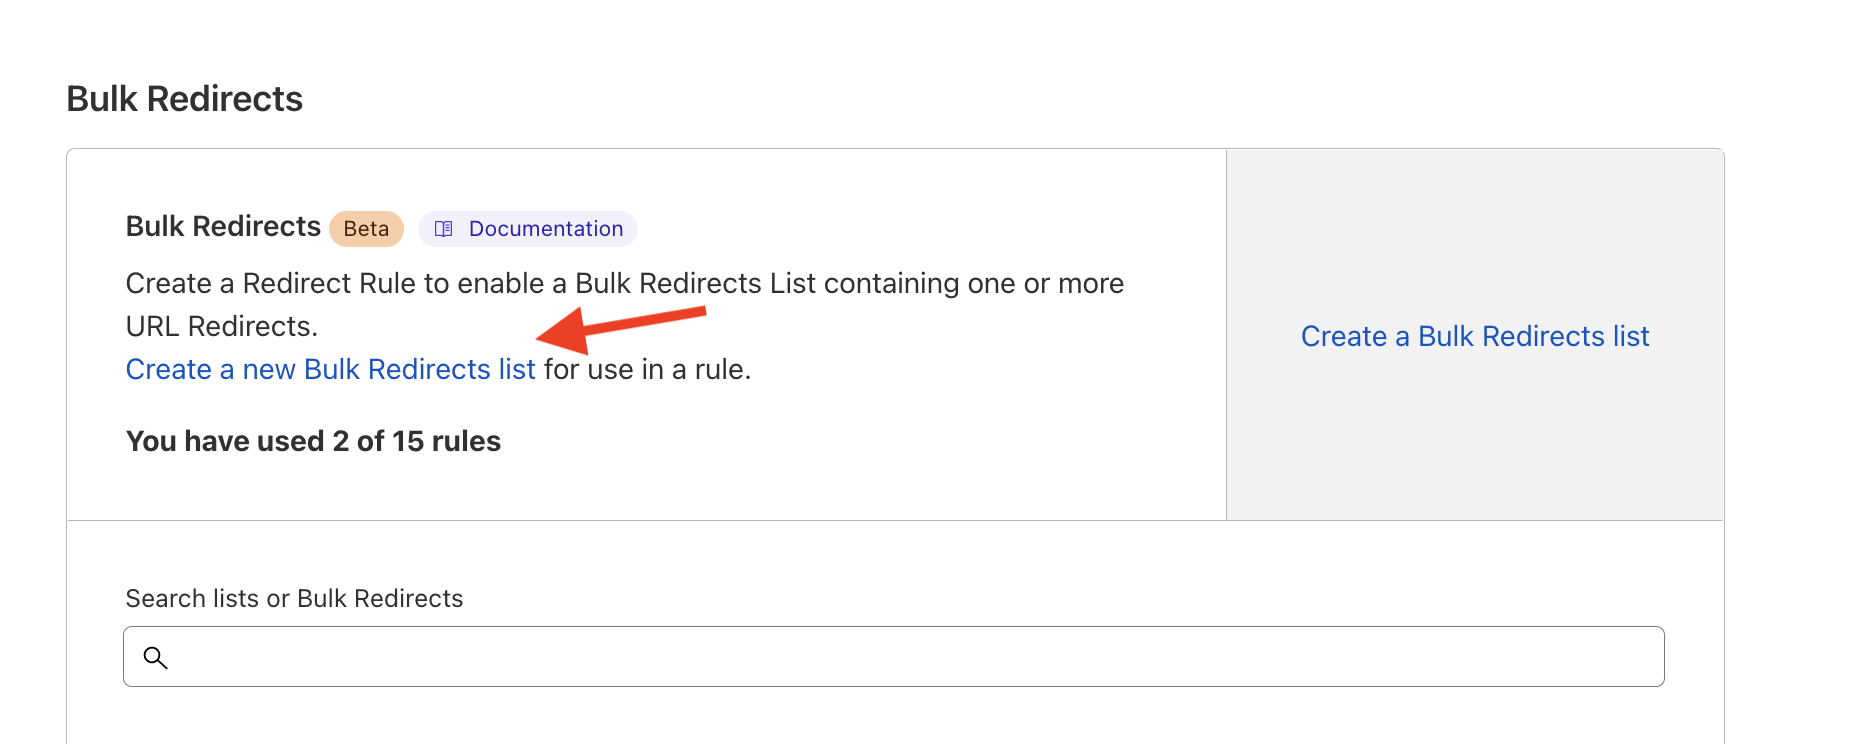Click Create a new Bulk Redirects list
The height and width of the screenshot is (744, 1866).
click(329, 369)
